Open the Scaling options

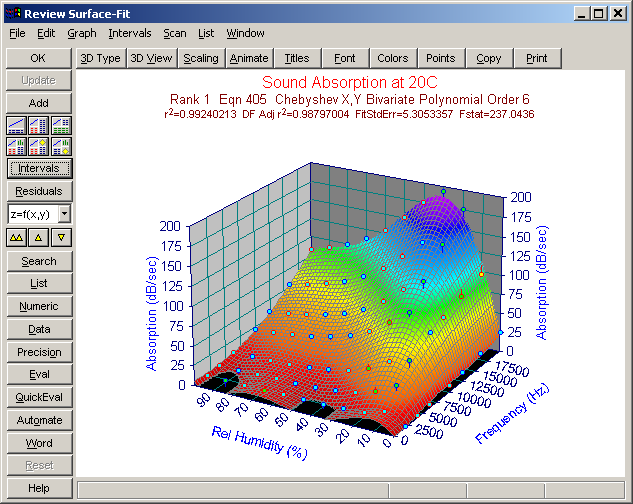(x=201, y=59)
